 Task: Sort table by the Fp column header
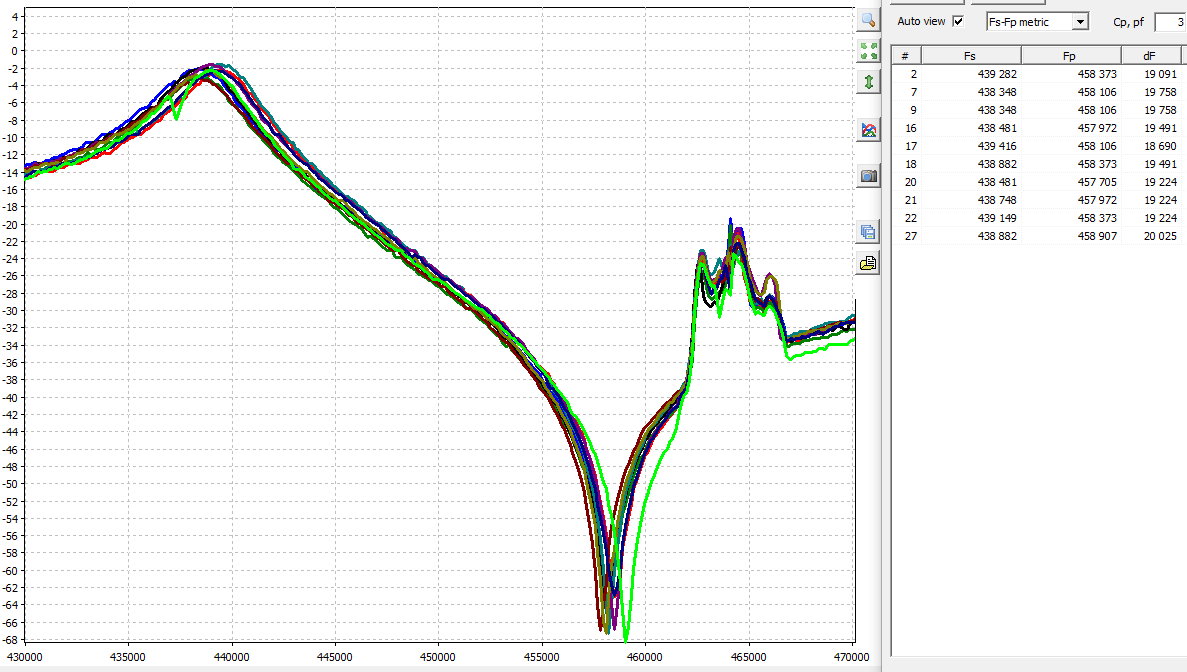click(1070, 55)
